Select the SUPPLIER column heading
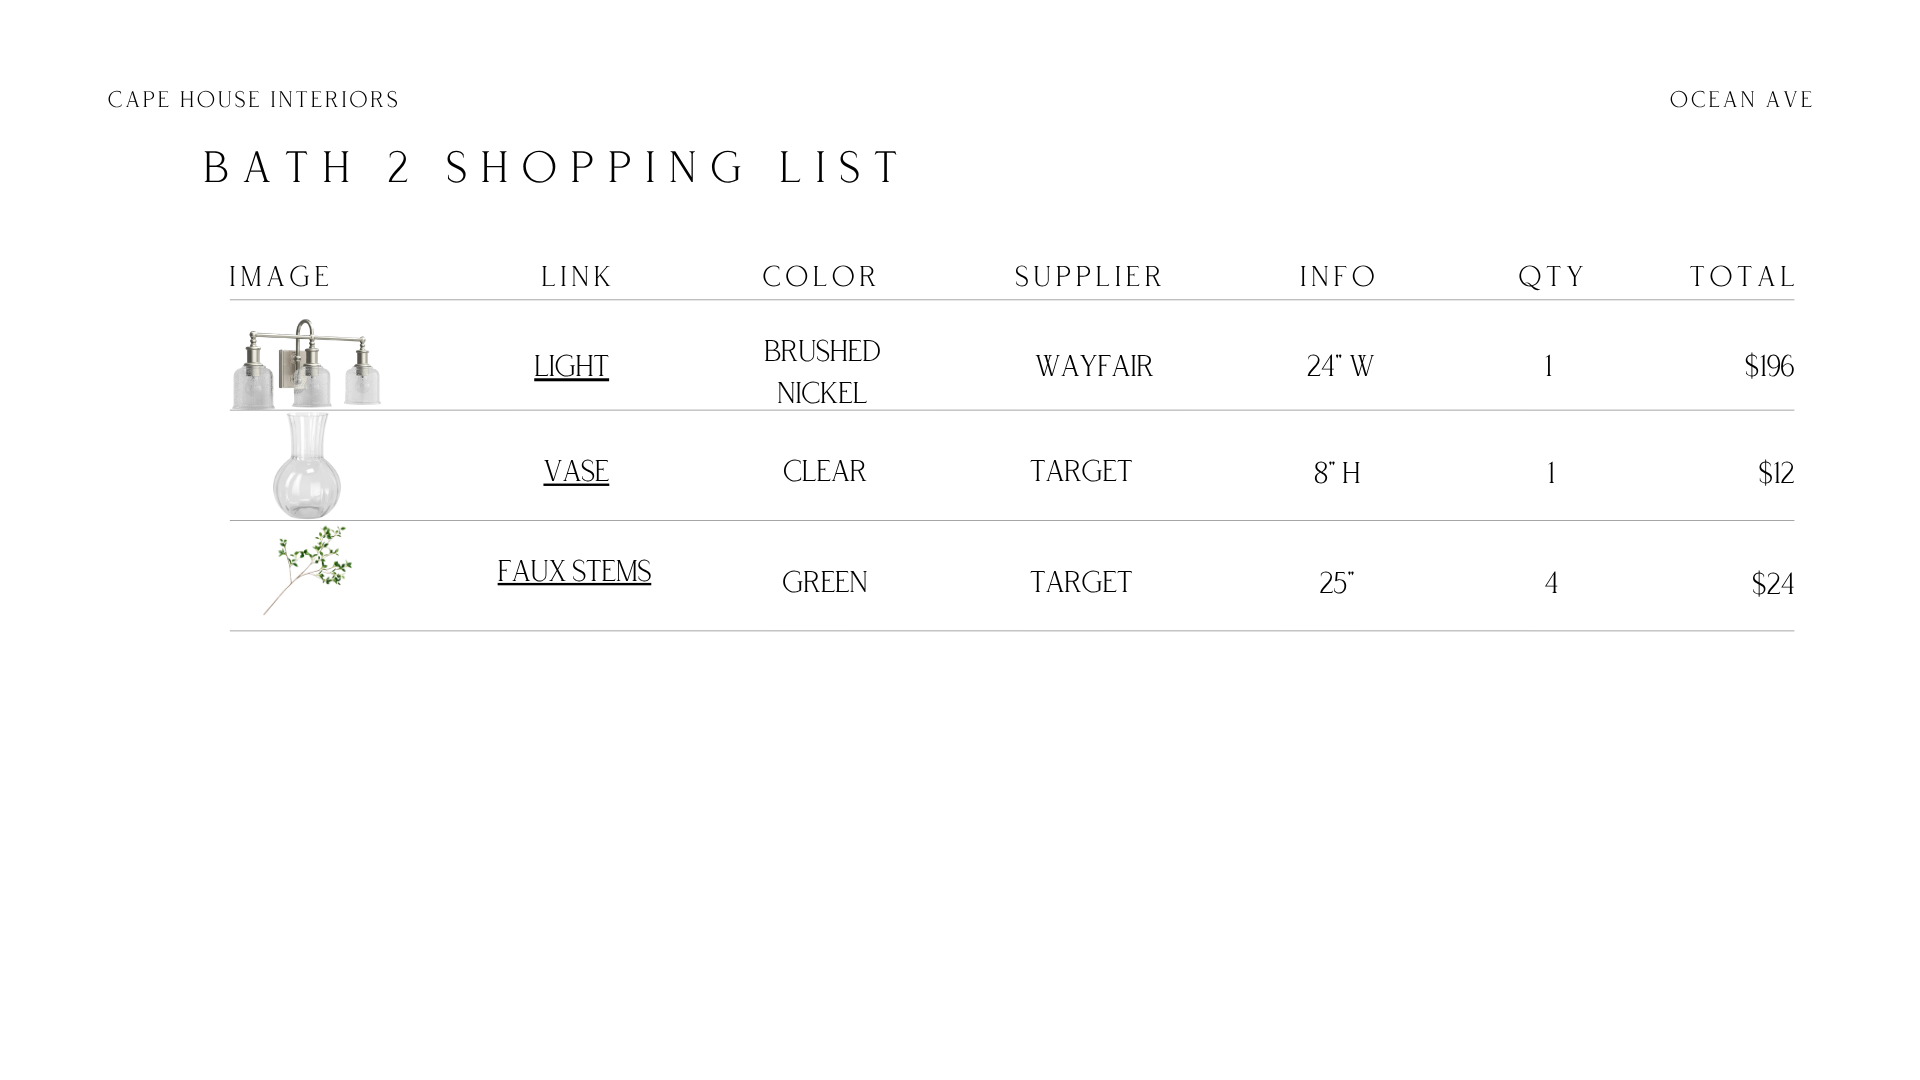The image size is (1920, 1080). pos(1089,277)
